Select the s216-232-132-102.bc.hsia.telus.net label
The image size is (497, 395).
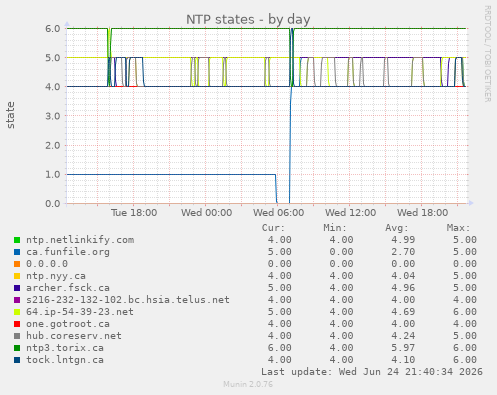tap(128, 300)
